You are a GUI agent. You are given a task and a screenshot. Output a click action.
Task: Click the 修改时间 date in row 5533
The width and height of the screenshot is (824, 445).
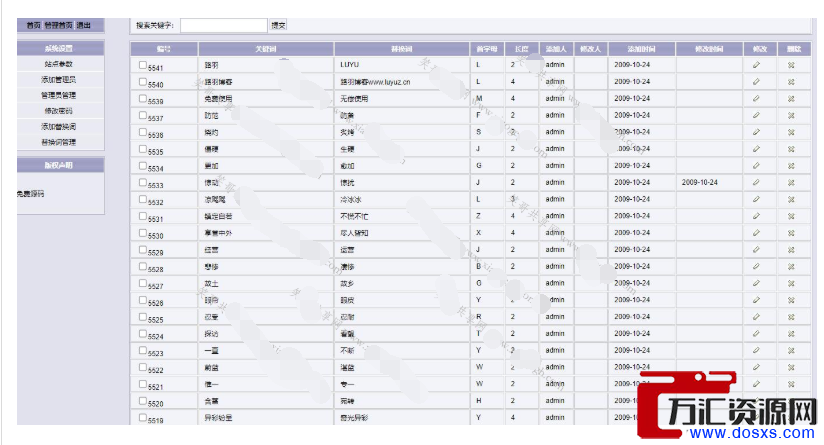(699, 182)
